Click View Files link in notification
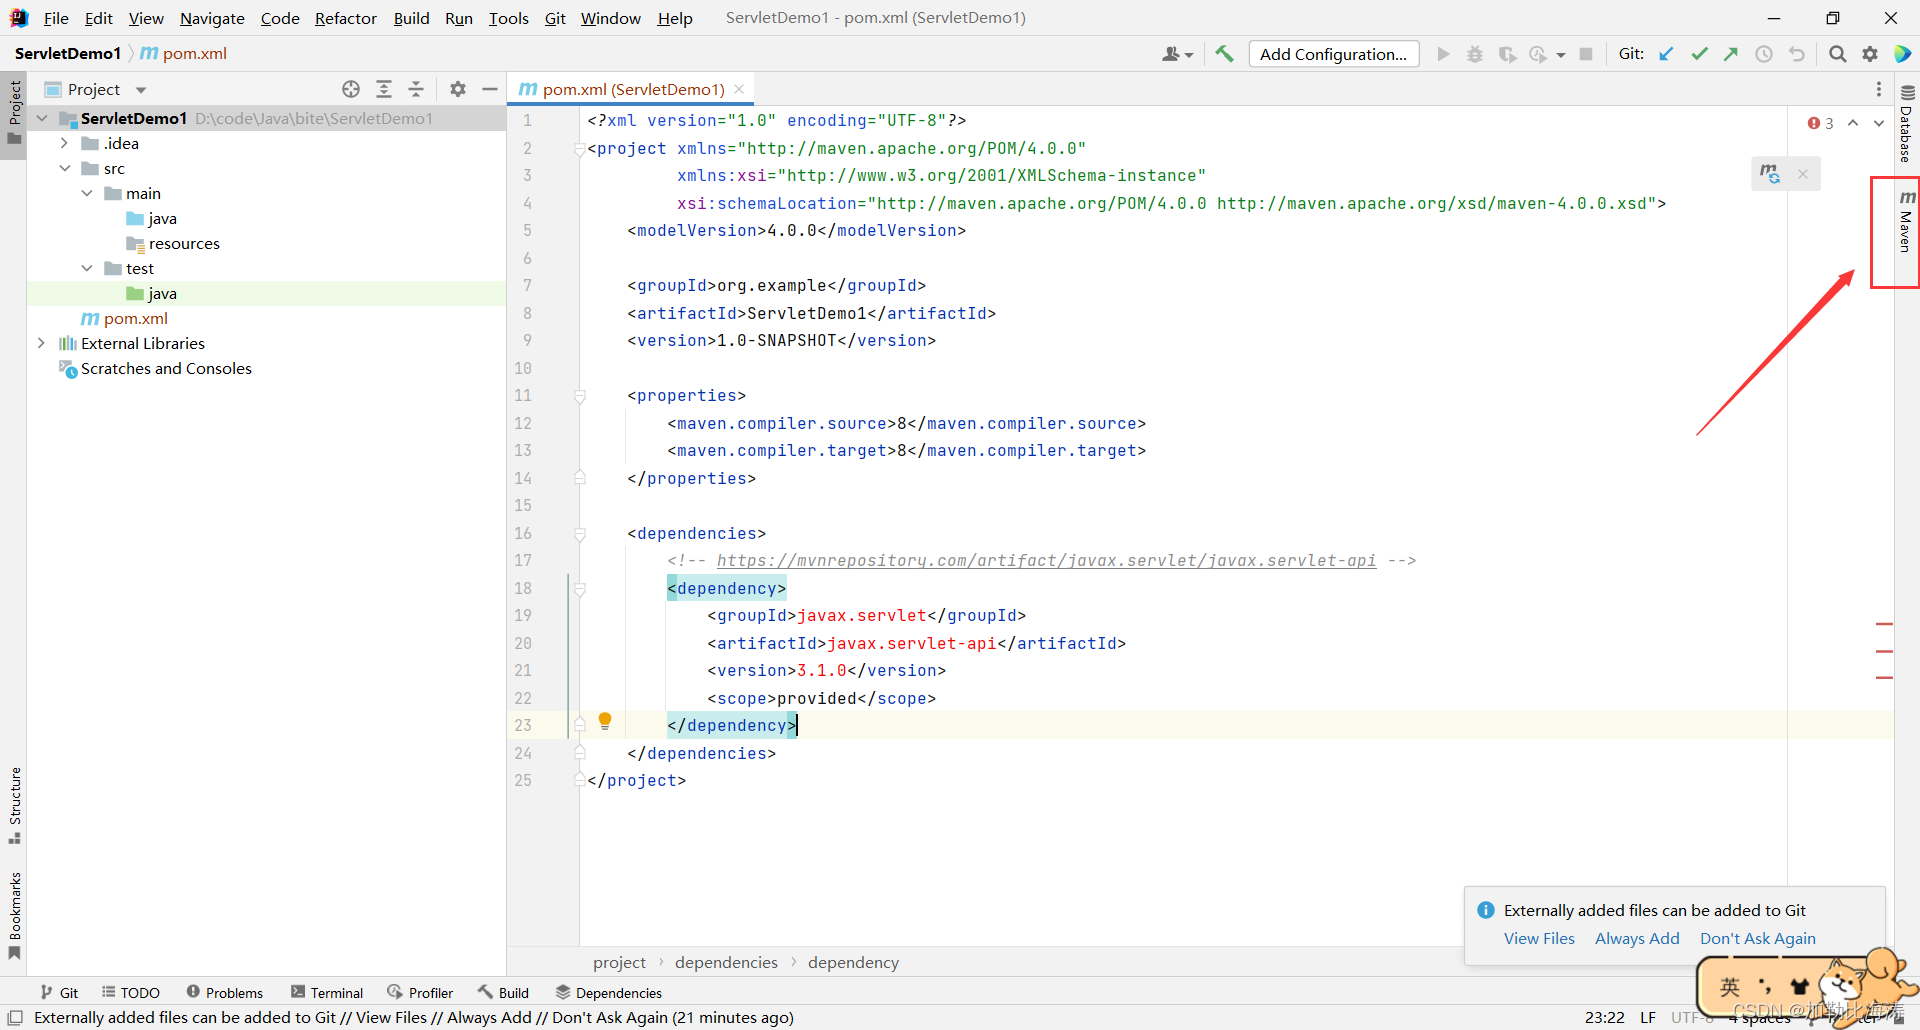The height and width of the screenshot is (1030, 1920). point(1539,938)
